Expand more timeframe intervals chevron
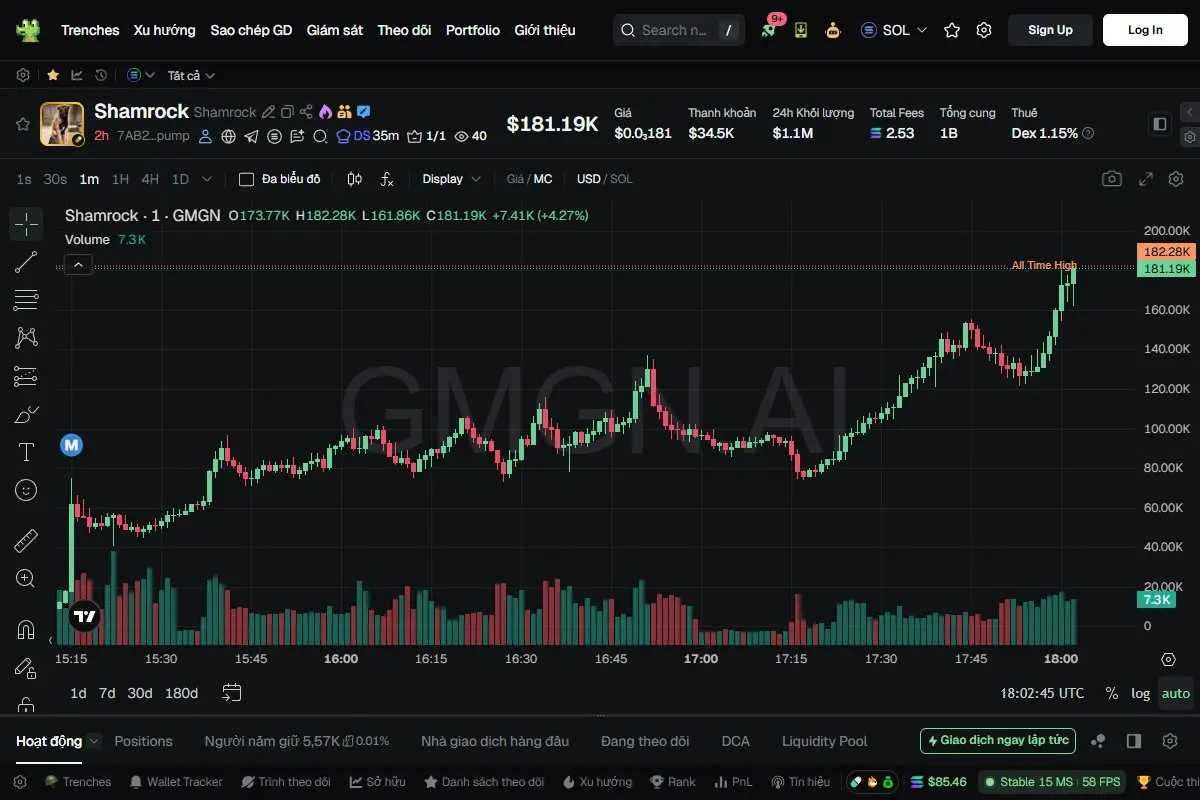1200x800 pixels. (207, 179)
